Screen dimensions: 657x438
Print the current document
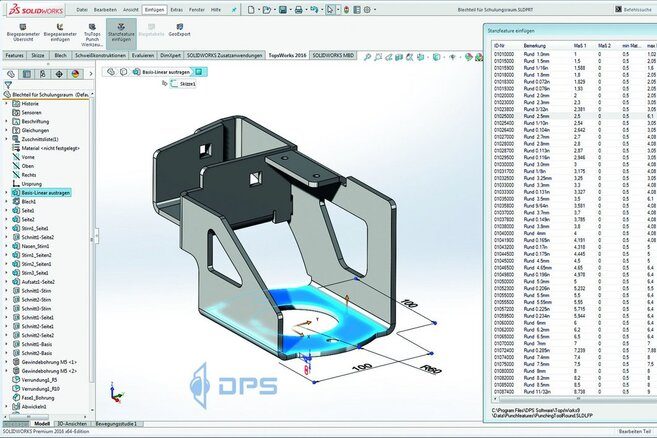point(298,9)
